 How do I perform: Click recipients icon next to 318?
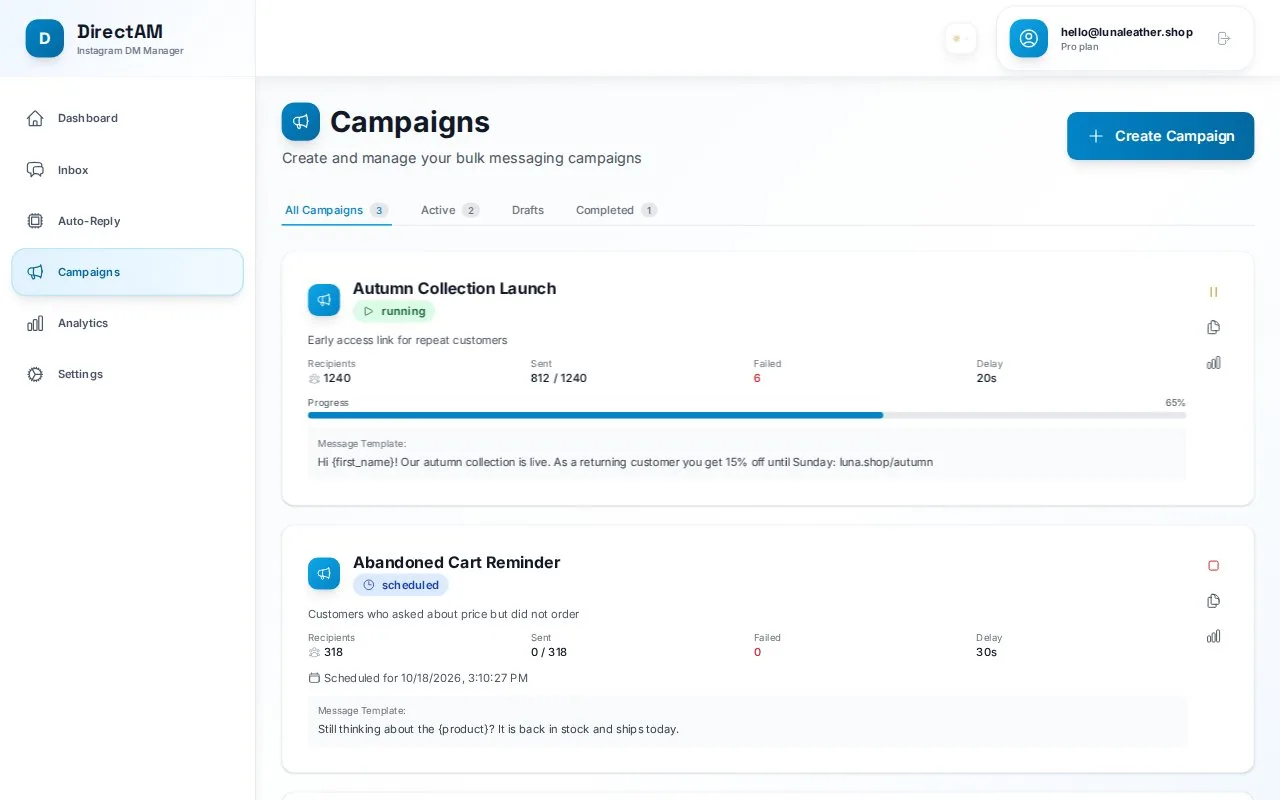click(x=314, y=653)
